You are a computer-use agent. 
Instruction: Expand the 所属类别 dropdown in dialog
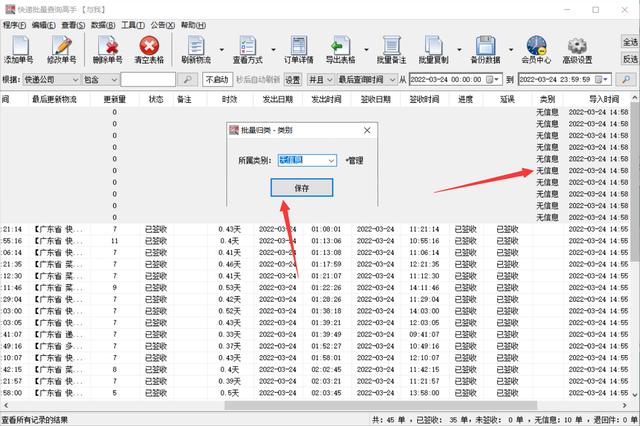[x=331, y=159]
